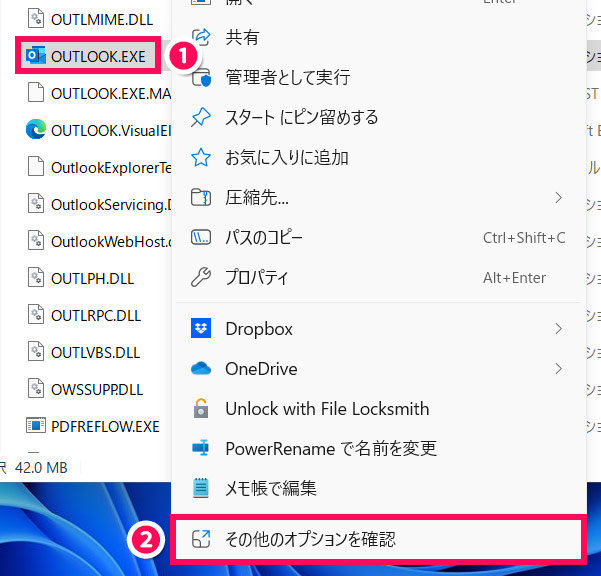This screenshot has width=601, height=576.
Task: Click the DLL icon of OUTLRPC.DLL
Action: coord(36,315)
